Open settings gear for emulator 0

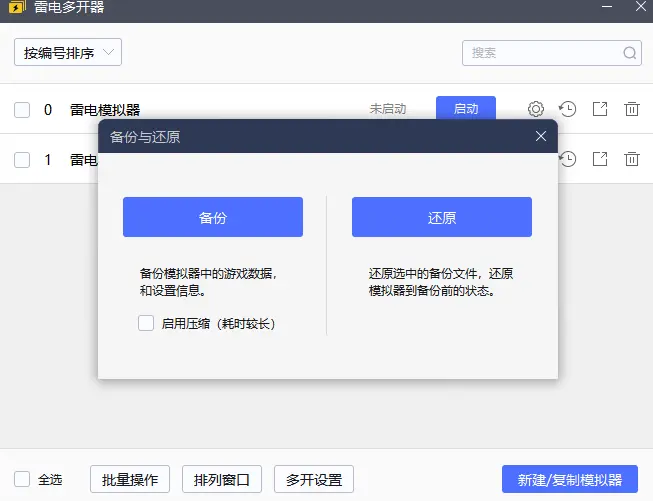[x=536, y=109]
